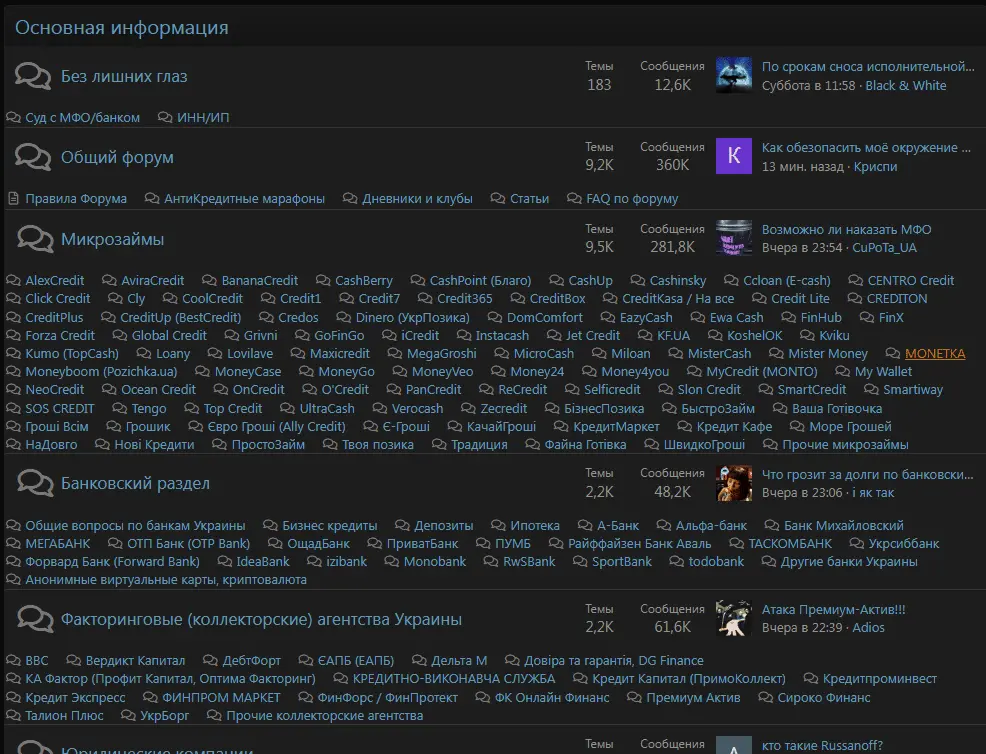Click the document icon next to Правила Форума
This screenshot has height=754, width=986.
(13, 199)
